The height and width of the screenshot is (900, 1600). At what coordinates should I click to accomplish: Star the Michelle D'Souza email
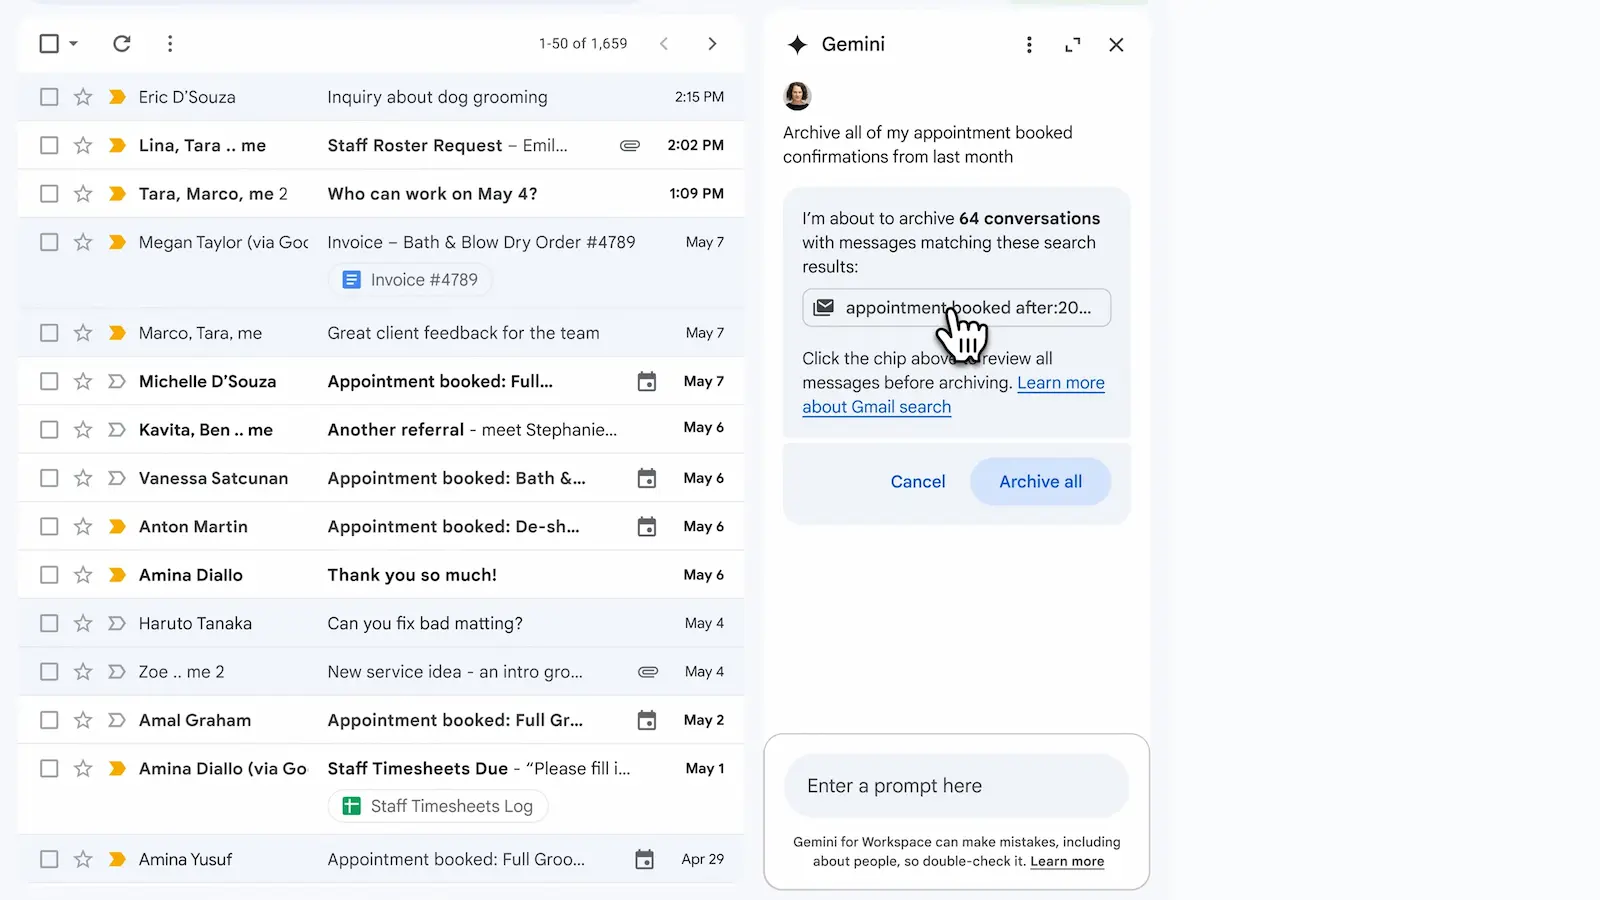(x=83, y=381)
